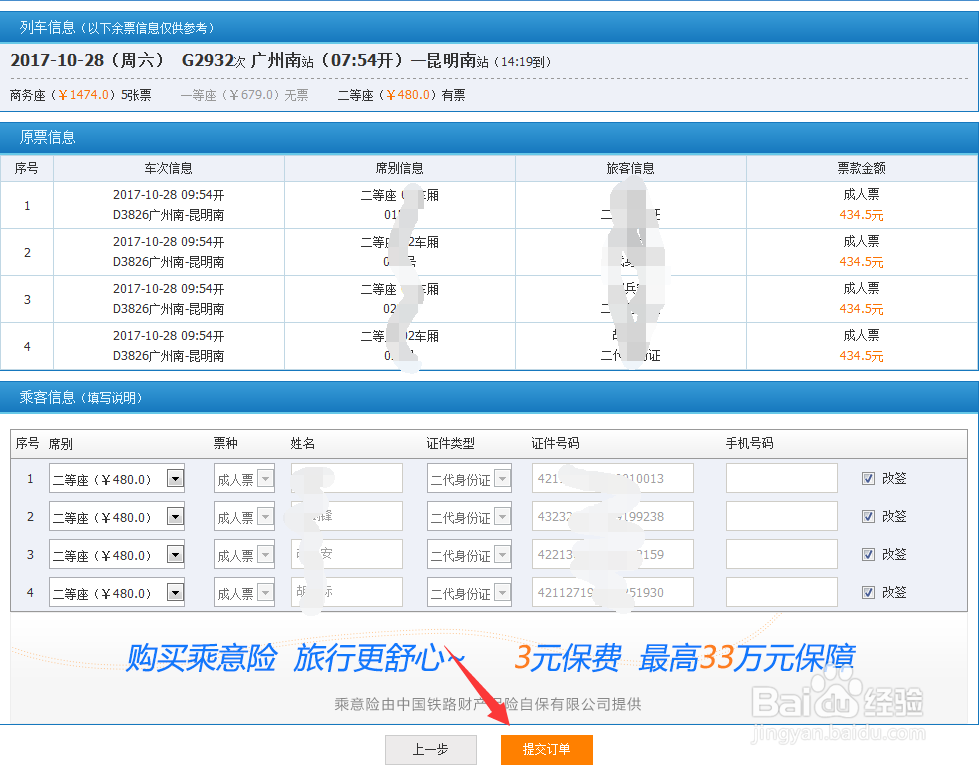Click name field for passenger 4
979x766 pixels.
pos(347,592)
